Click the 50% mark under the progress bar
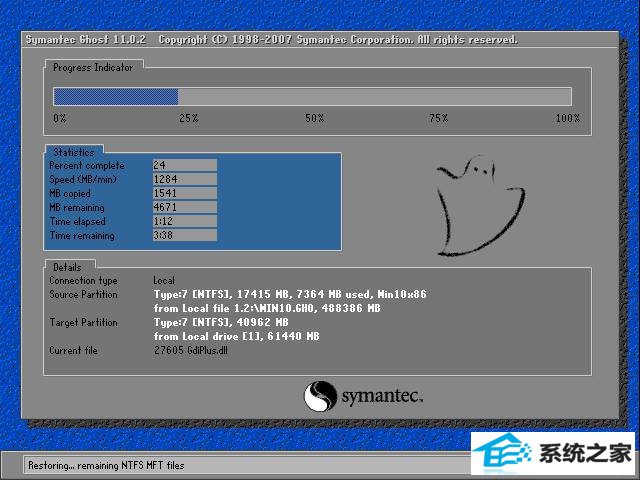This screenshot has height=480, width=640. pos(314,119)
